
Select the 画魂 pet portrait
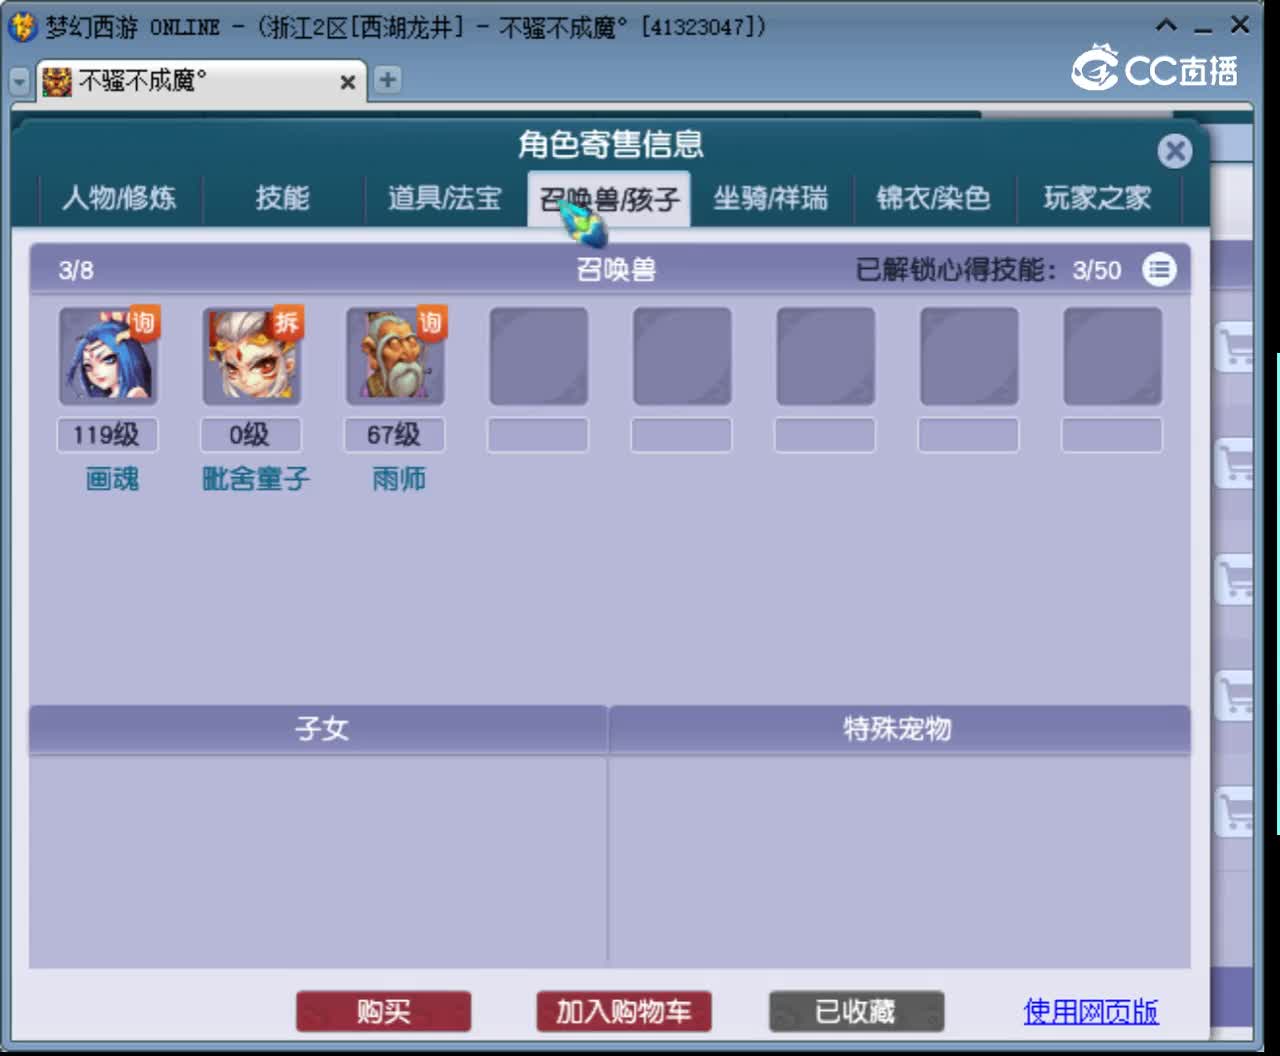click(108, 356)
